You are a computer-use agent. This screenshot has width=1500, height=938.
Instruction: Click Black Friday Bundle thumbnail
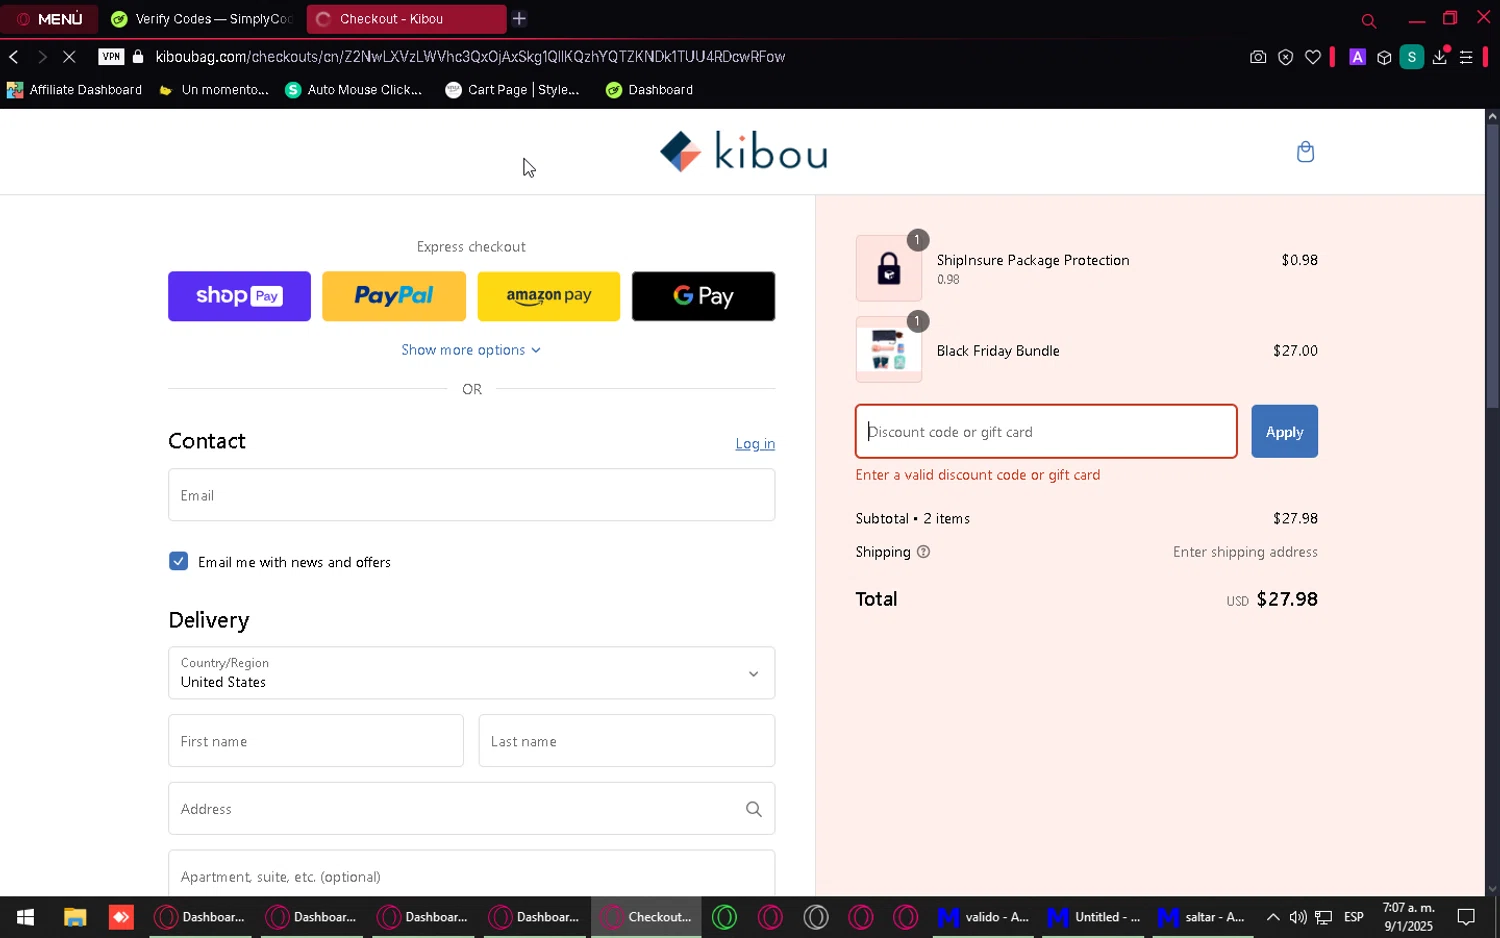(x=889, y=349)
